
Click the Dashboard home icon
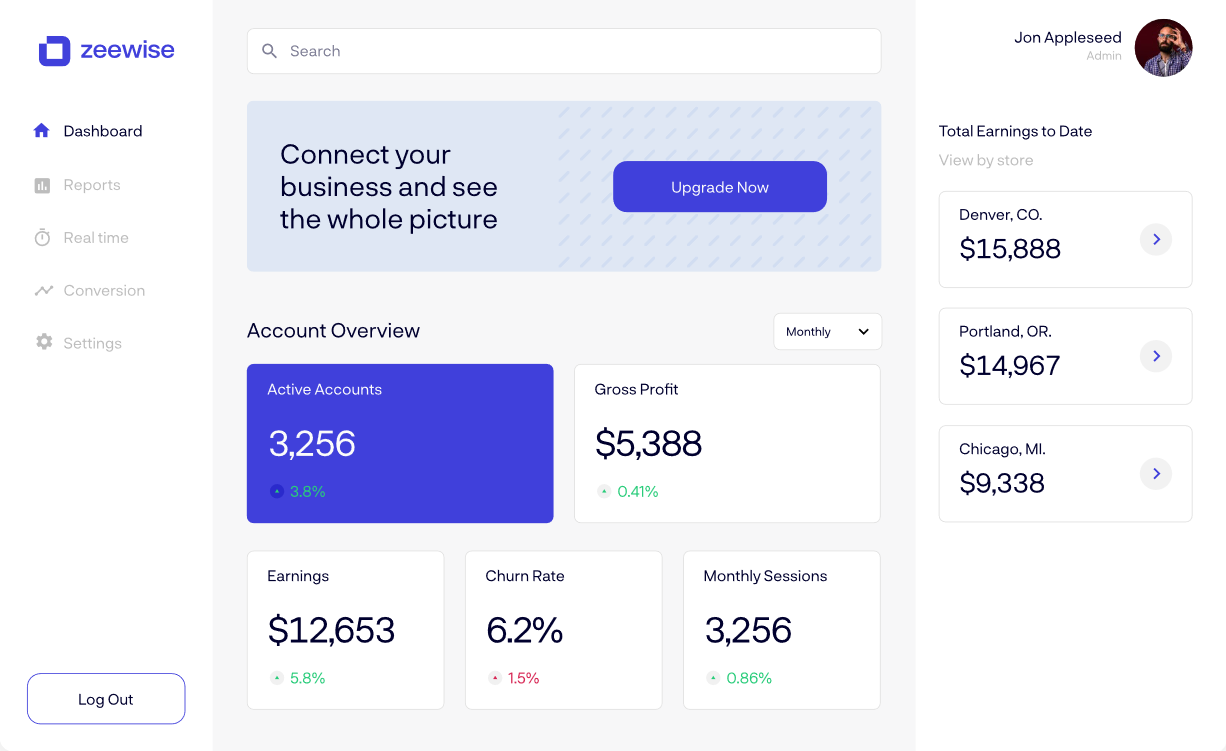(x=42, y=131)
